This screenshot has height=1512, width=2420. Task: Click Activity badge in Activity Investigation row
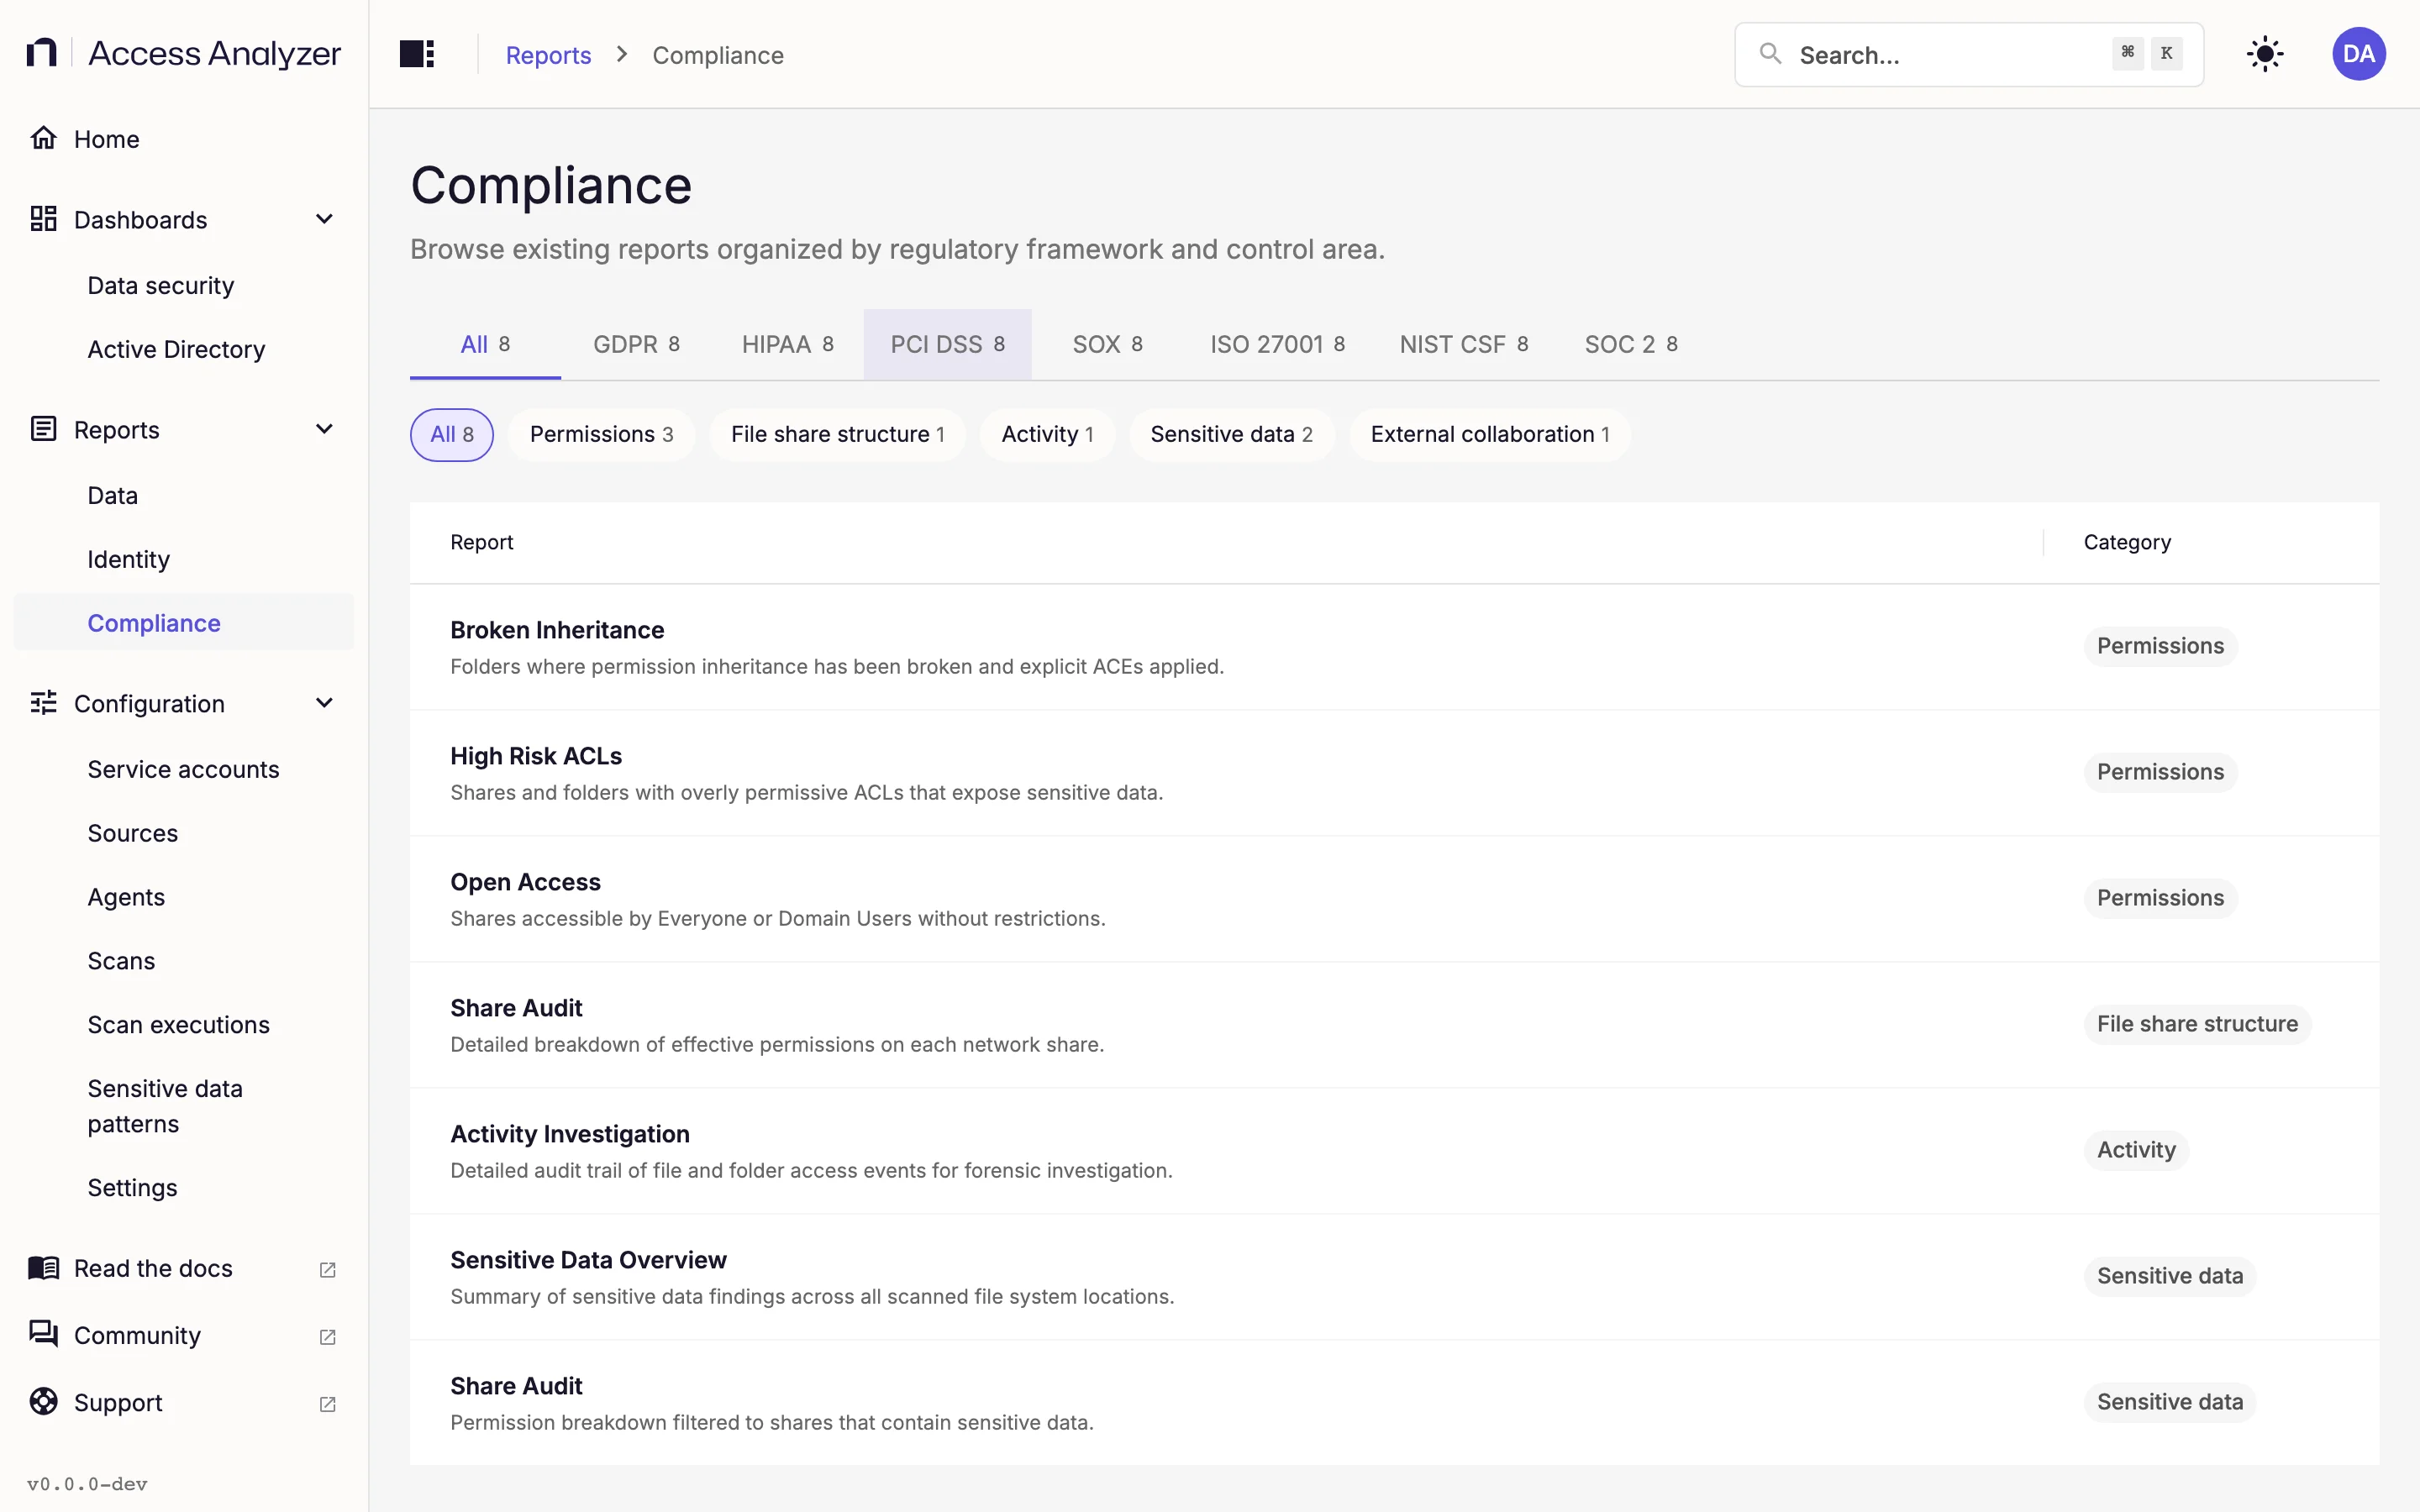[x=2136, y=1150]
